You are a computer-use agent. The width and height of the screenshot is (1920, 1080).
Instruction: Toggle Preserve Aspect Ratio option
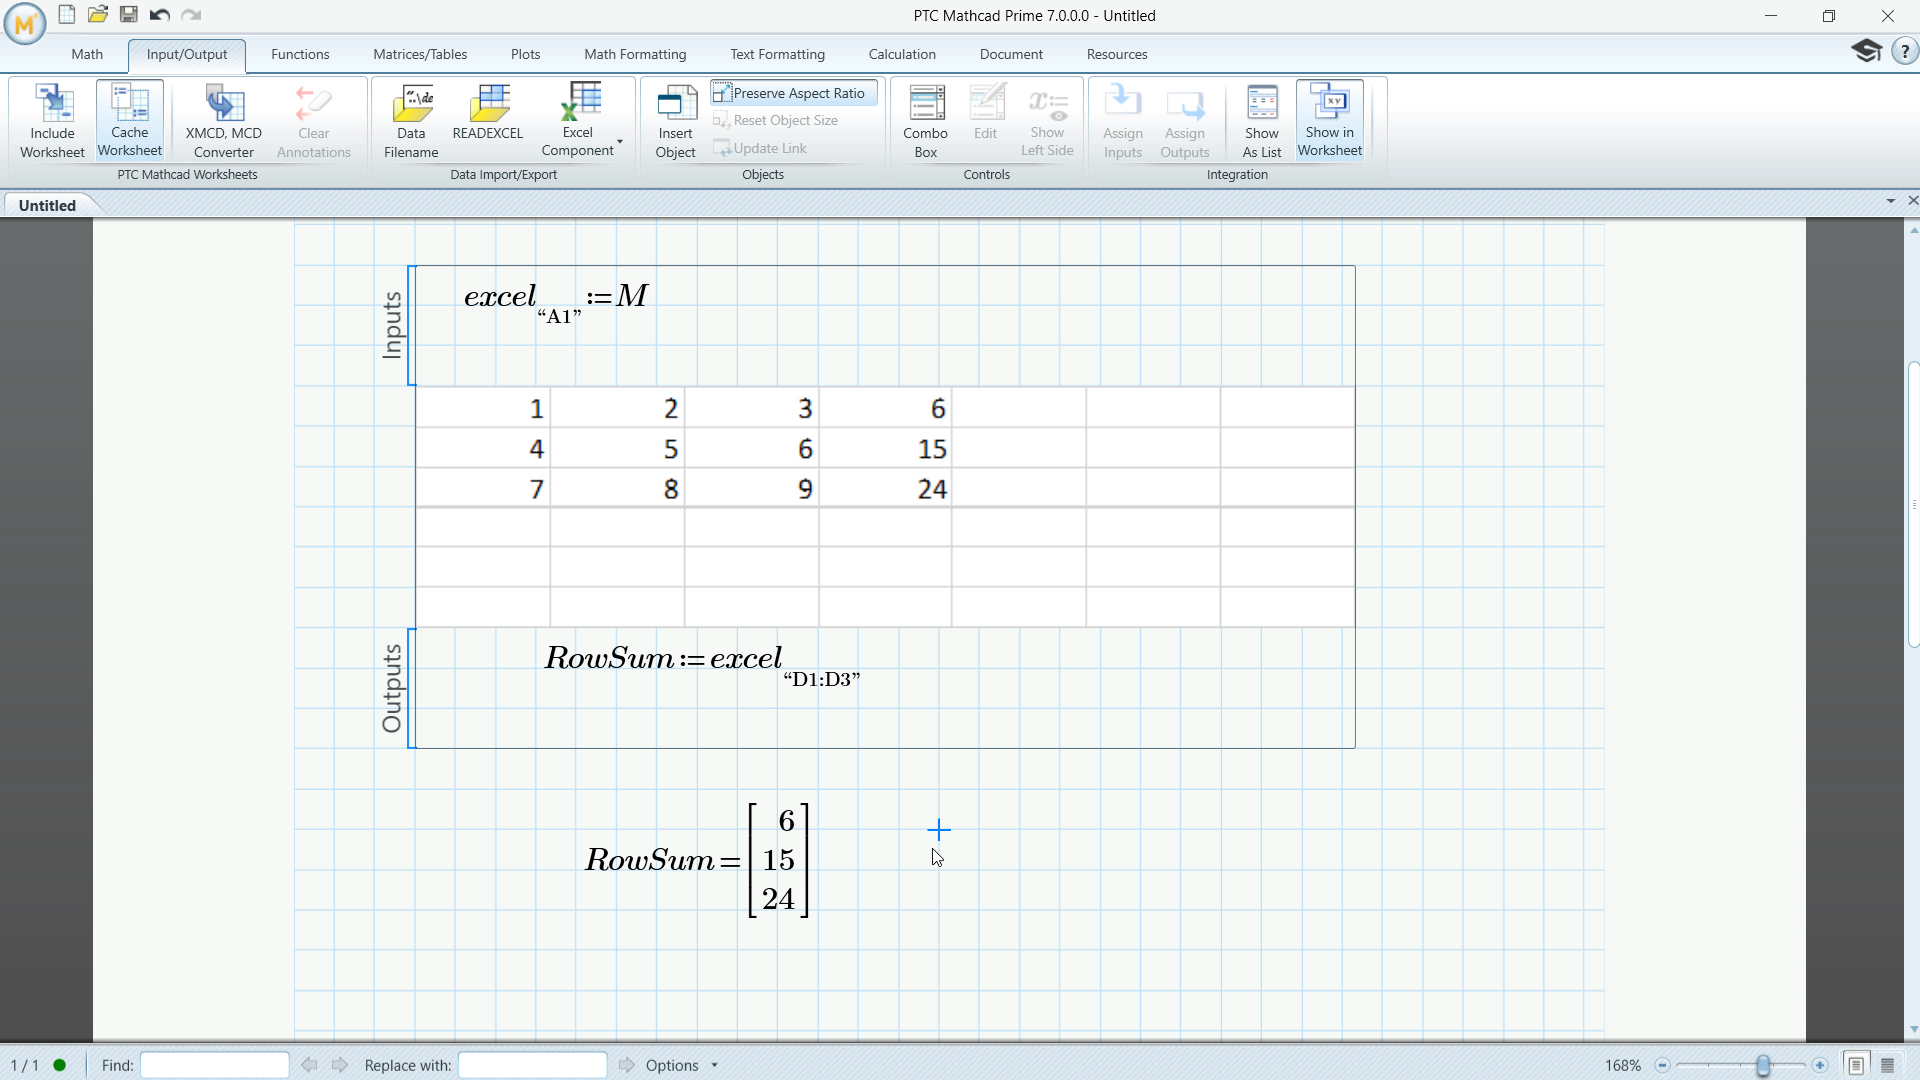[x=795, y=93]
